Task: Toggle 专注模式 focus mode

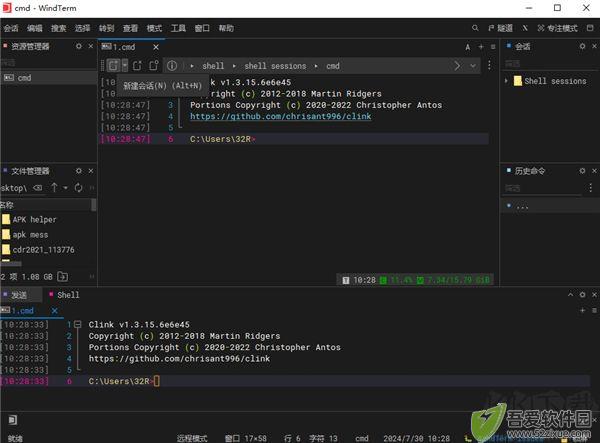Action: click(x=558, y=28)
